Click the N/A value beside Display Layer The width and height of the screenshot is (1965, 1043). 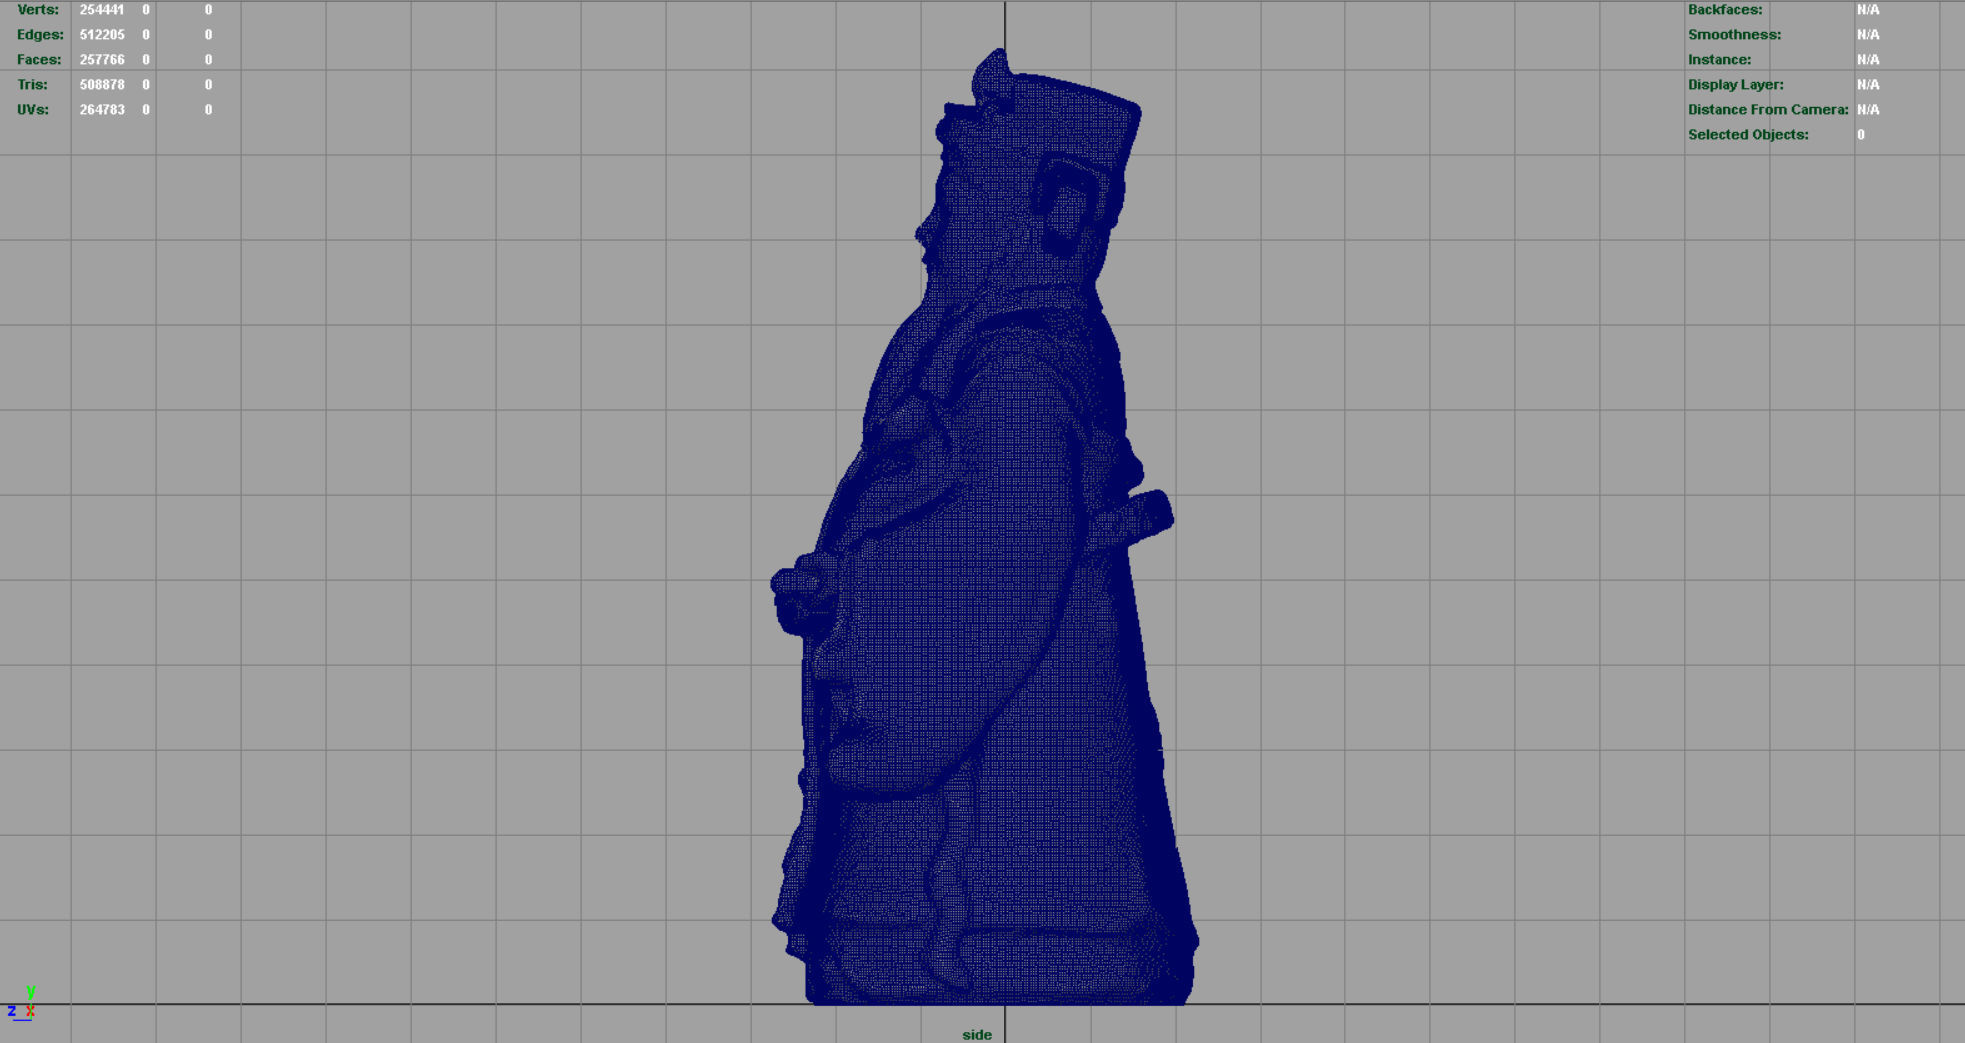(1868, 85)
